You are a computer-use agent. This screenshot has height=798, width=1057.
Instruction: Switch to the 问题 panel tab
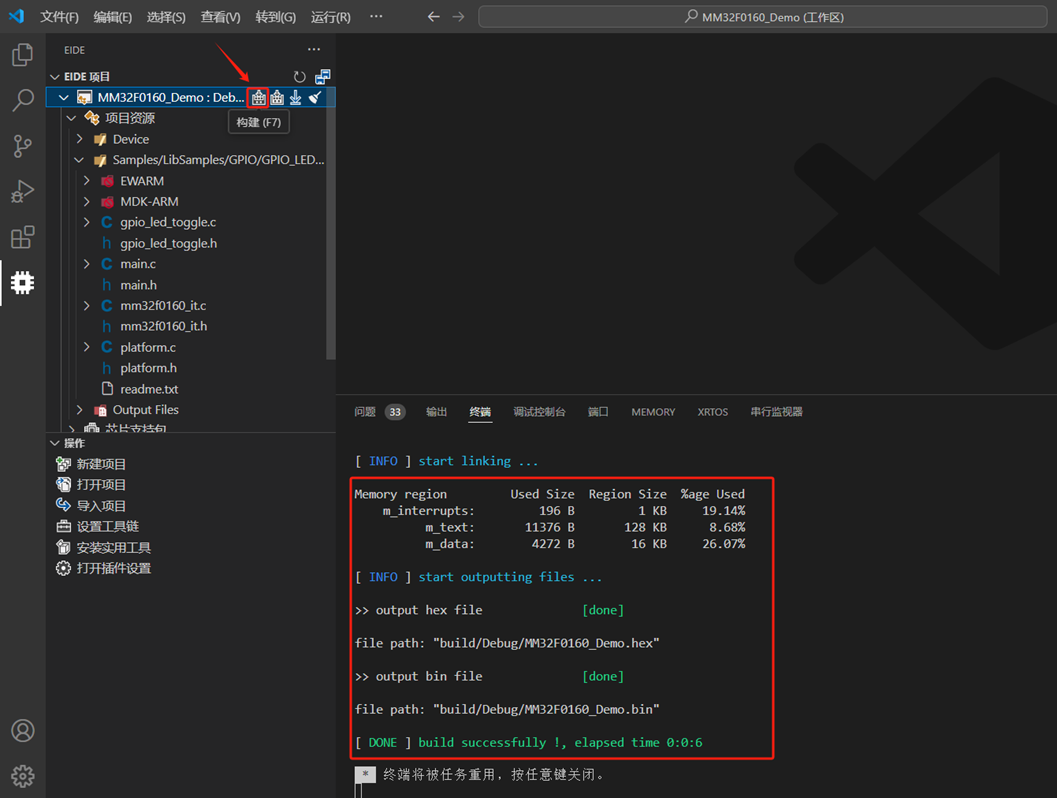[x=365, y=412]
